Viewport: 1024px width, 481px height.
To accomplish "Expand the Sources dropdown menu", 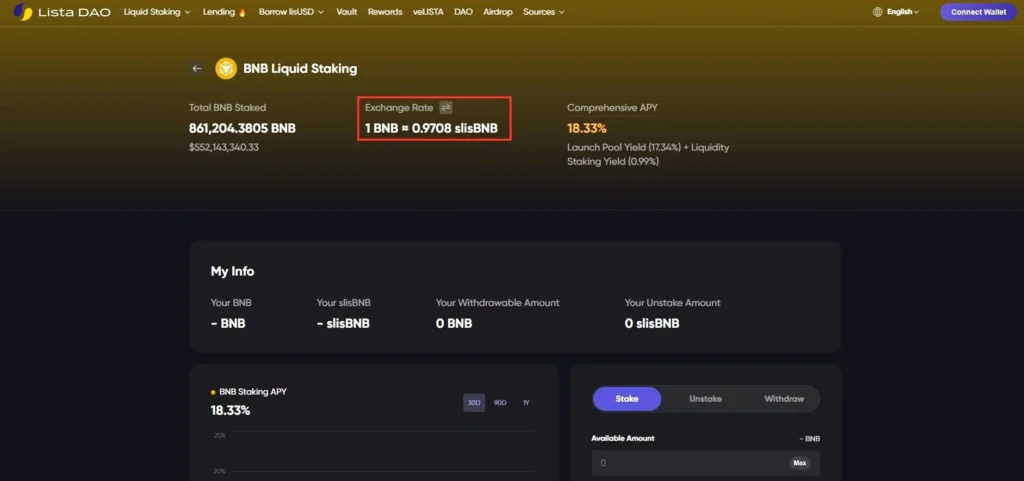I will (x=544, y=12).
